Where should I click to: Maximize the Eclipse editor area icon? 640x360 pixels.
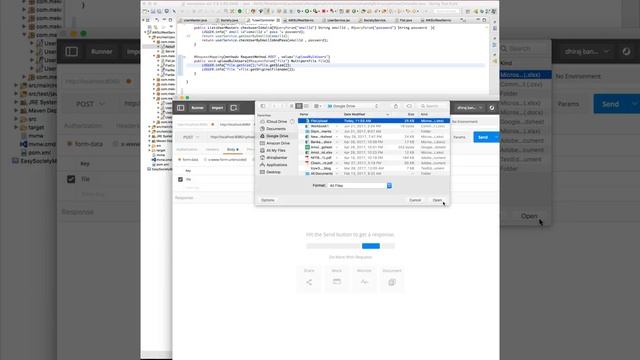[484, 20]
